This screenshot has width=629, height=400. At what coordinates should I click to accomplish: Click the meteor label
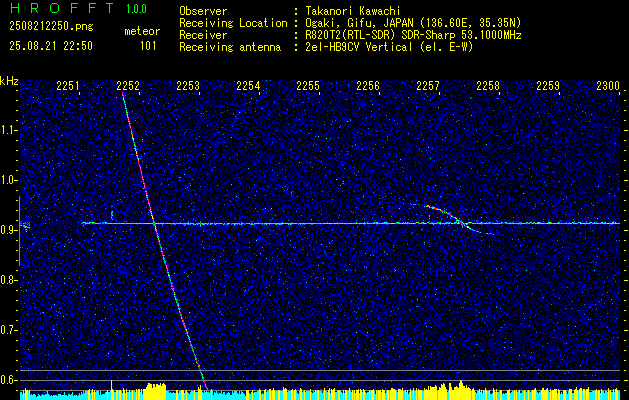click(142, 31)
